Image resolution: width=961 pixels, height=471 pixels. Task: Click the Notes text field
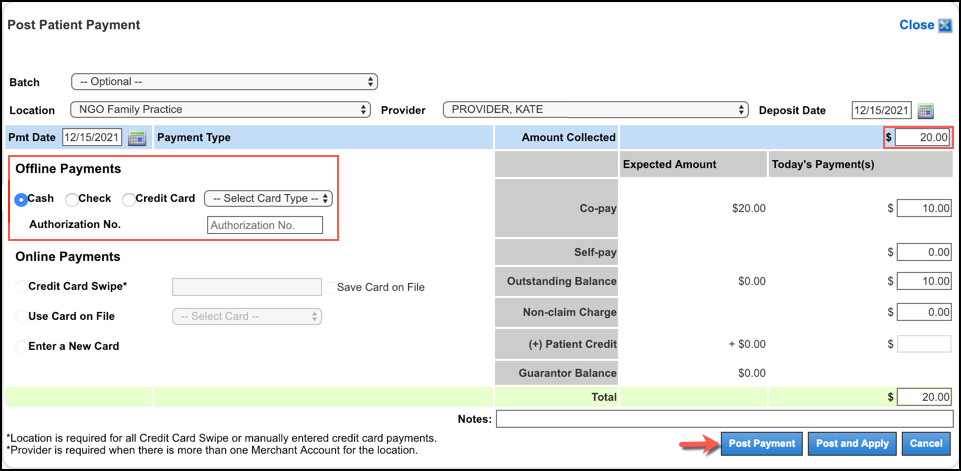point(724,419)
